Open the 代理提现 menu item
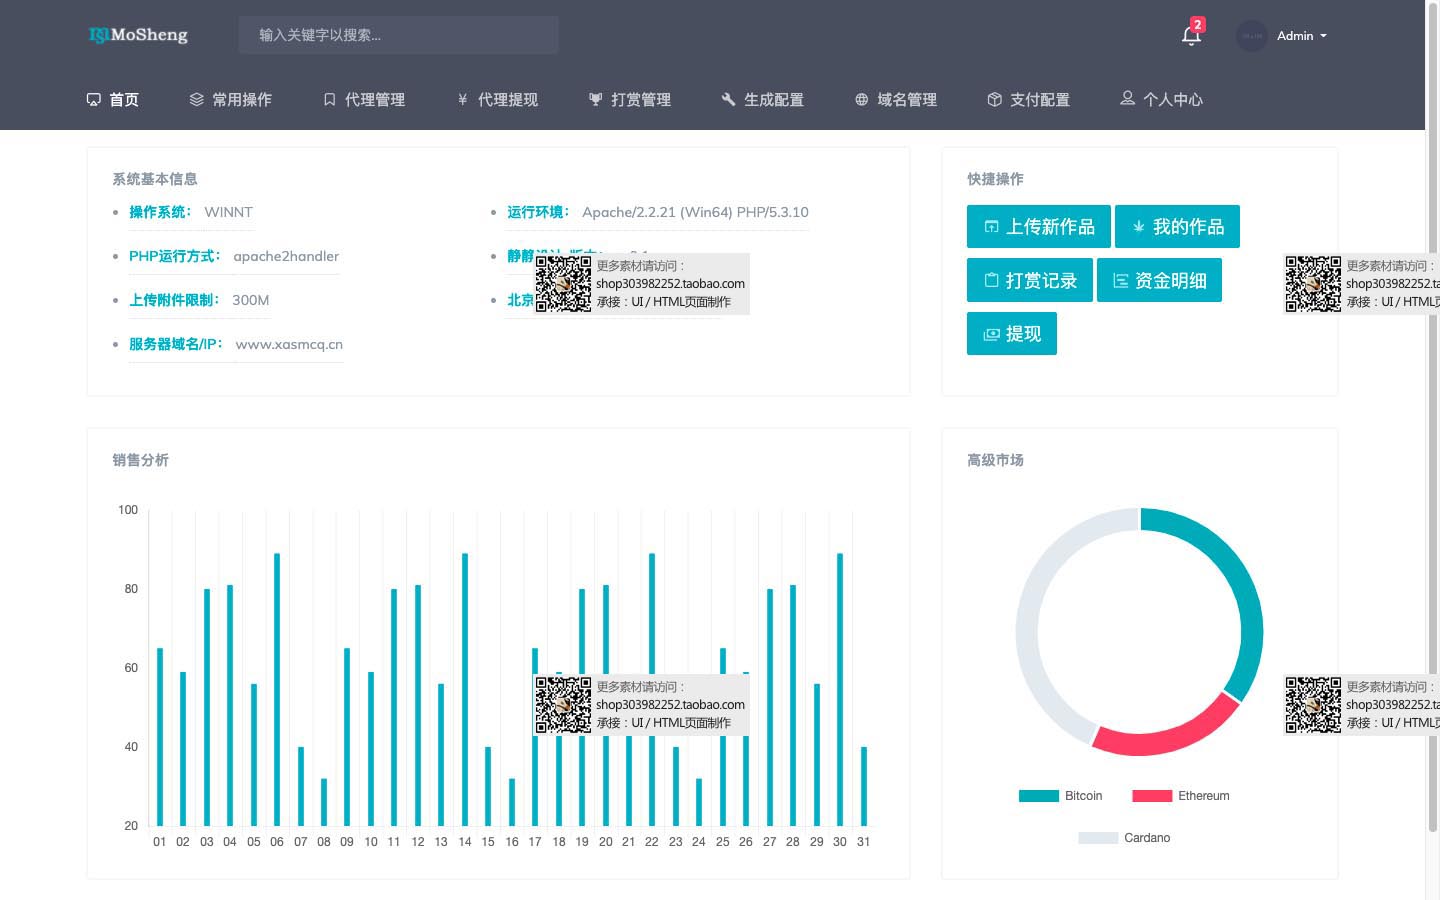Image resolution: width=1440 pixels, height=900 pixels. [497, 99]
